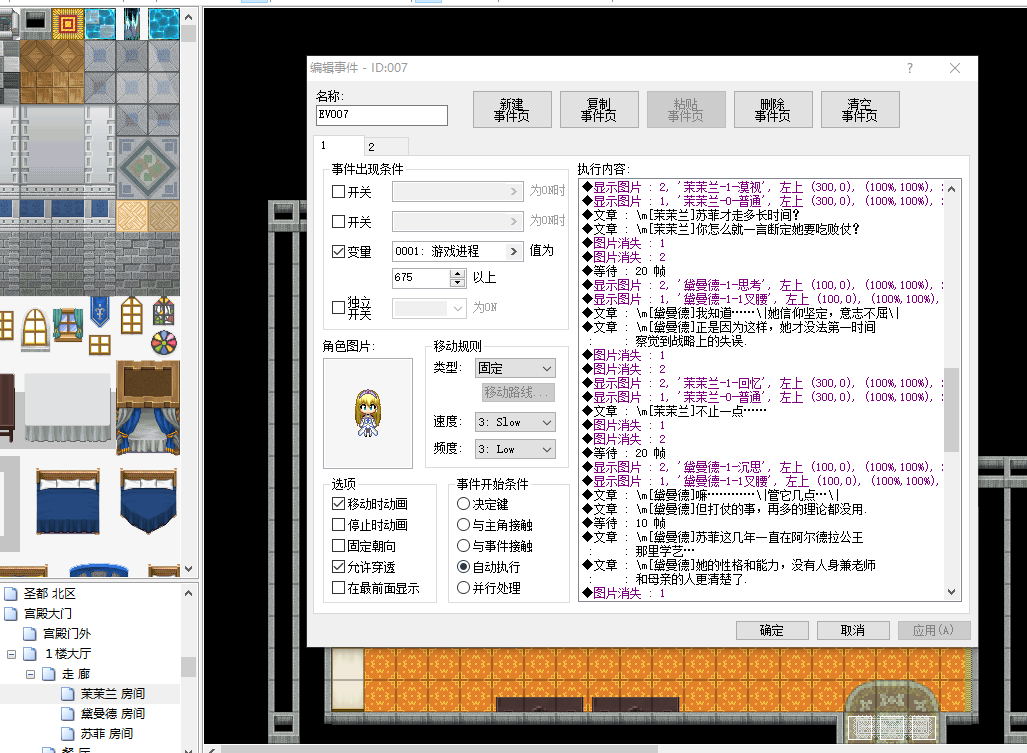Select the rounded blue bed tile
This screenshot has height=753, width=1027.
pos(149,502)
